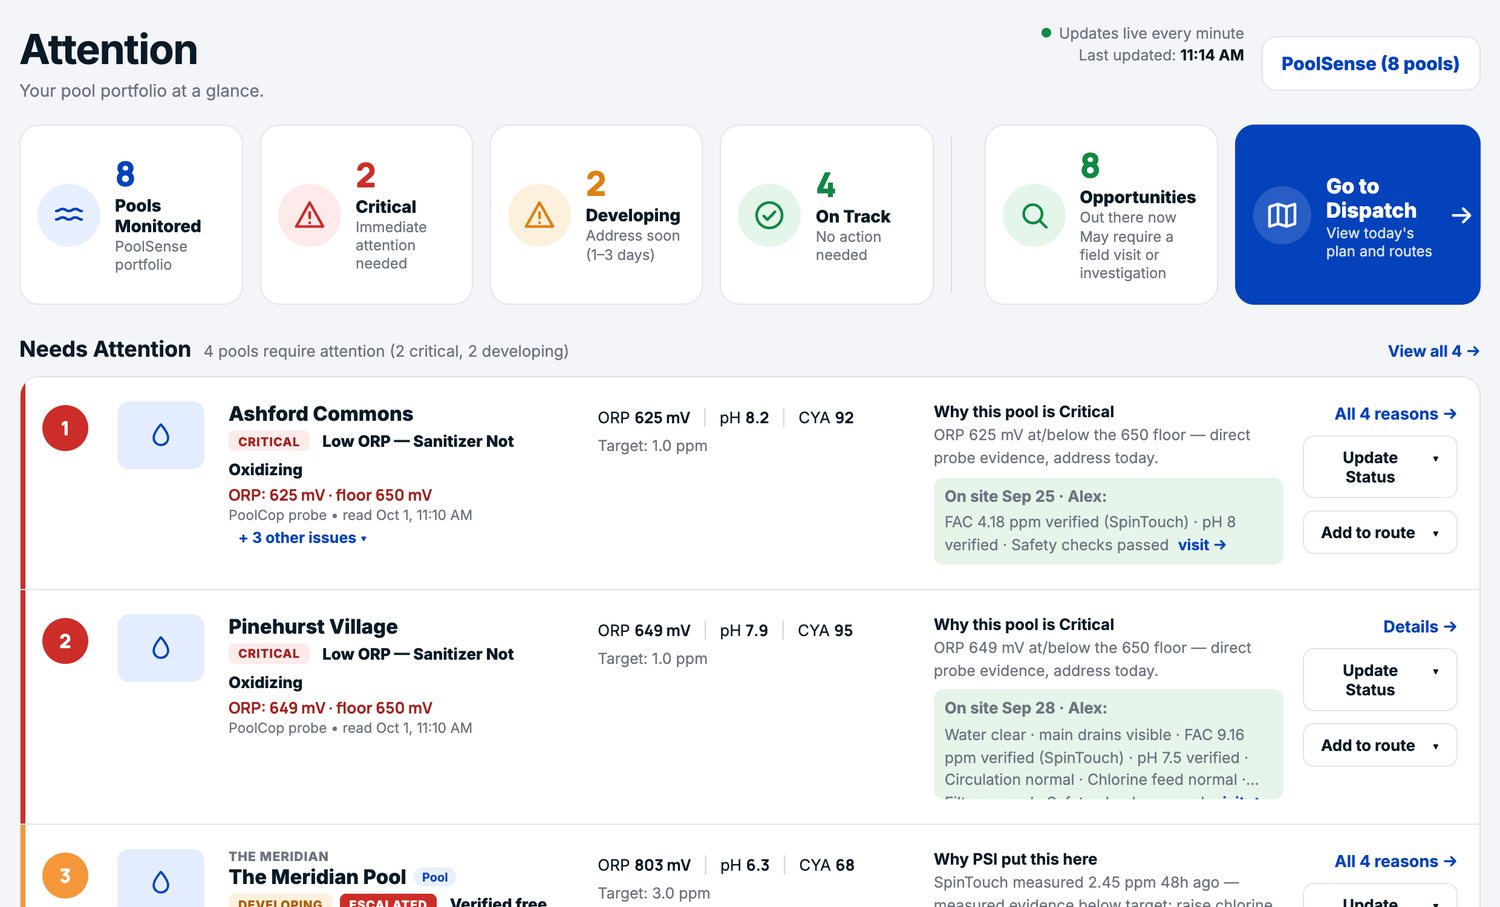
Task: Click 'ORP 625 mV' reading for Ashford Commons
Action: coord(644,418)
